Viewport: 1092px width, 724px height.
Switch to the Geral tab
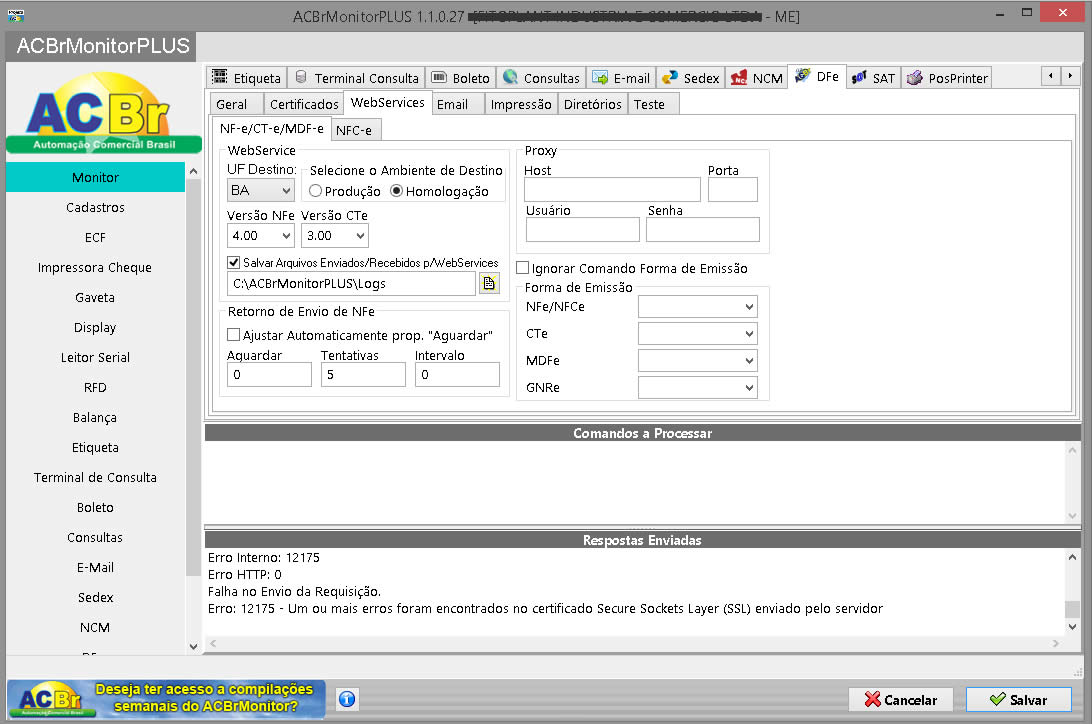236,104
